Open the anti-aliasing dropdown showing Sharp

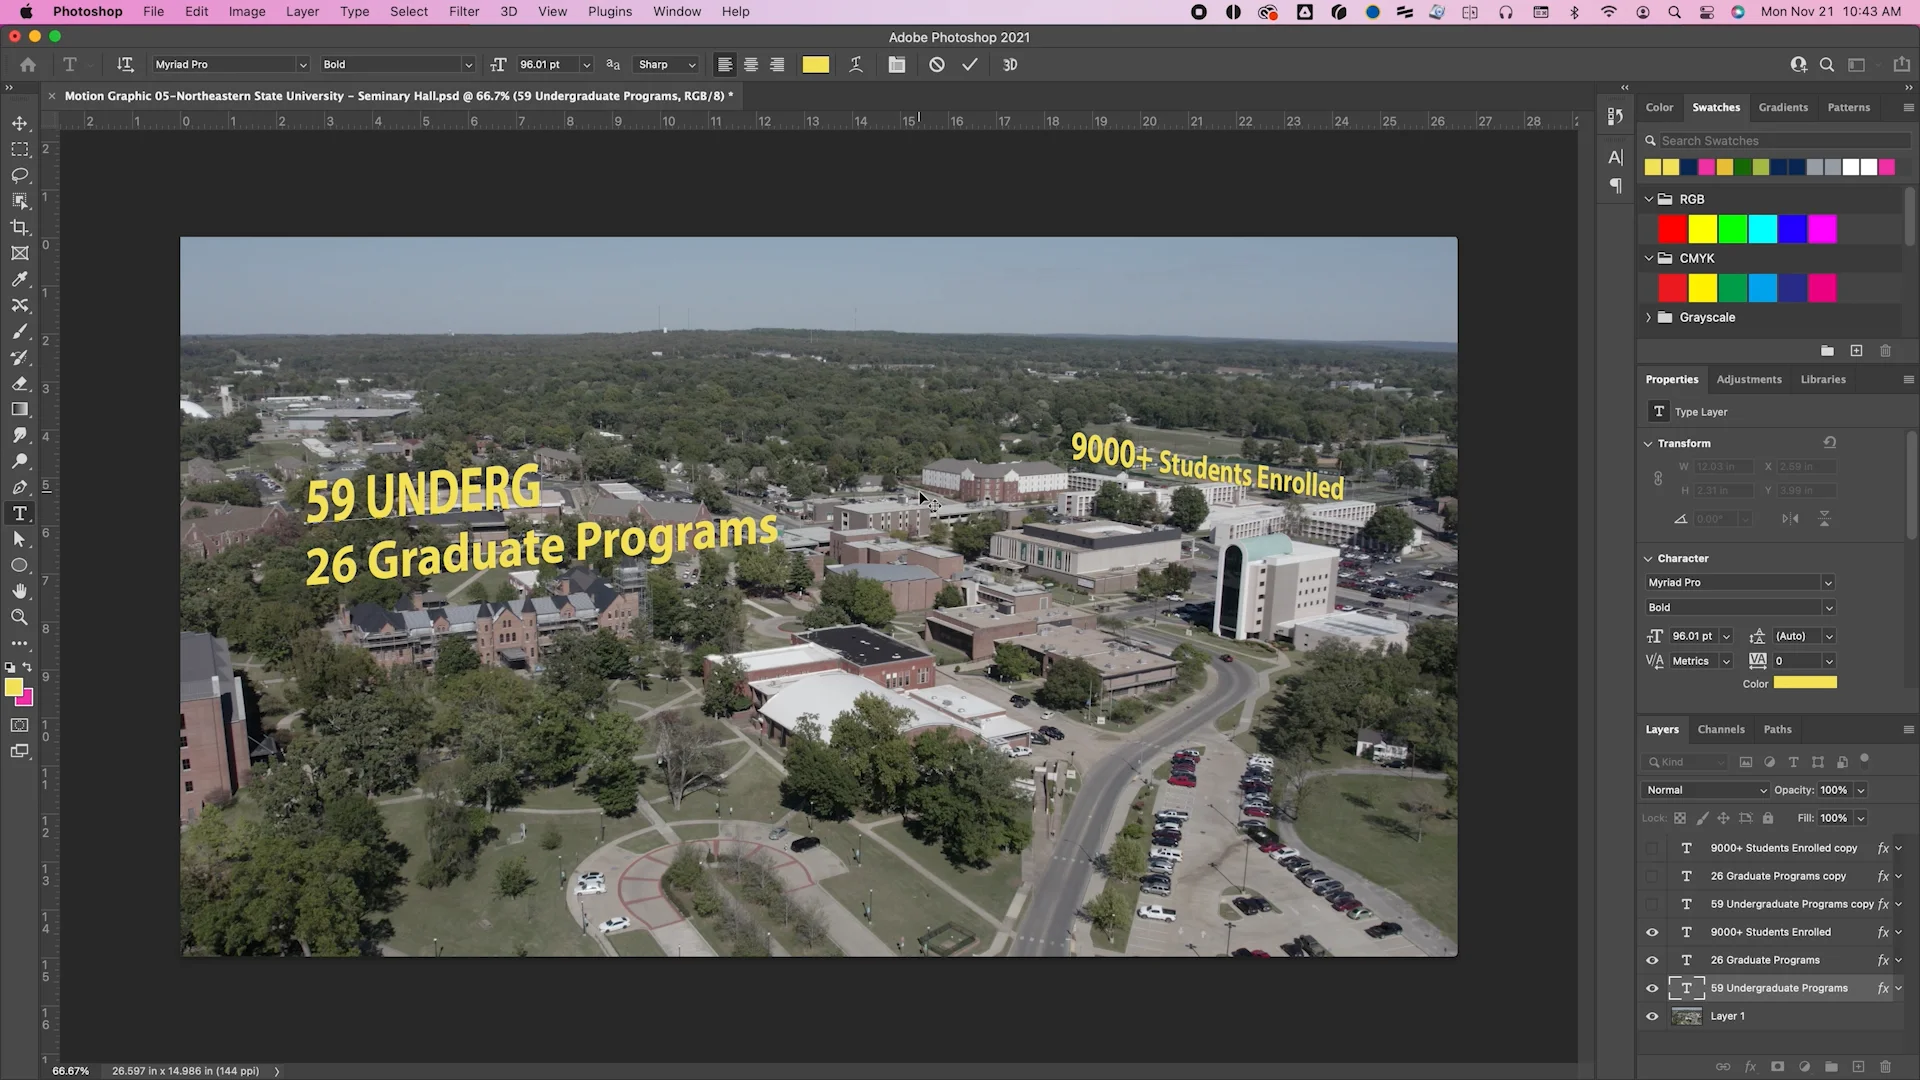(x=665, y=64)
